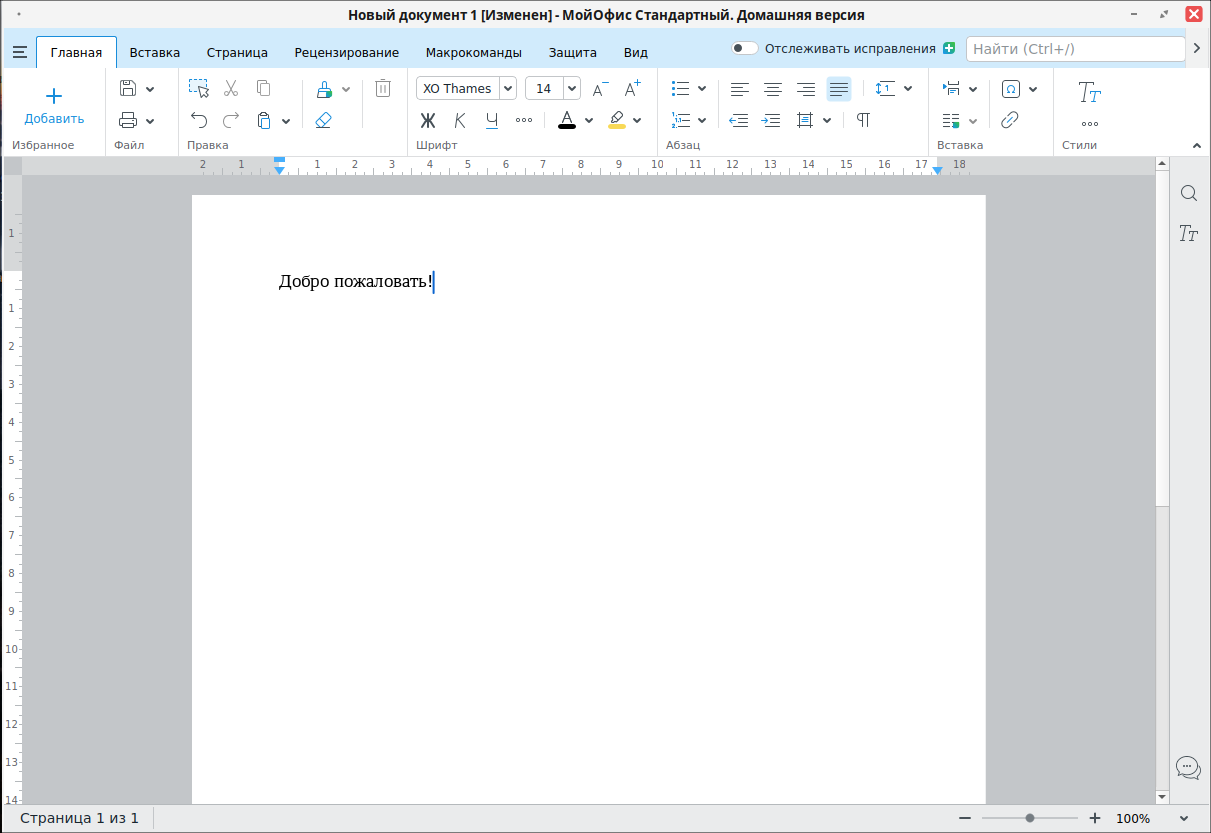Screen dimensions: 1211x833
Task: Click the eraser clear formatting icon
Action: (x=323, y=120)
